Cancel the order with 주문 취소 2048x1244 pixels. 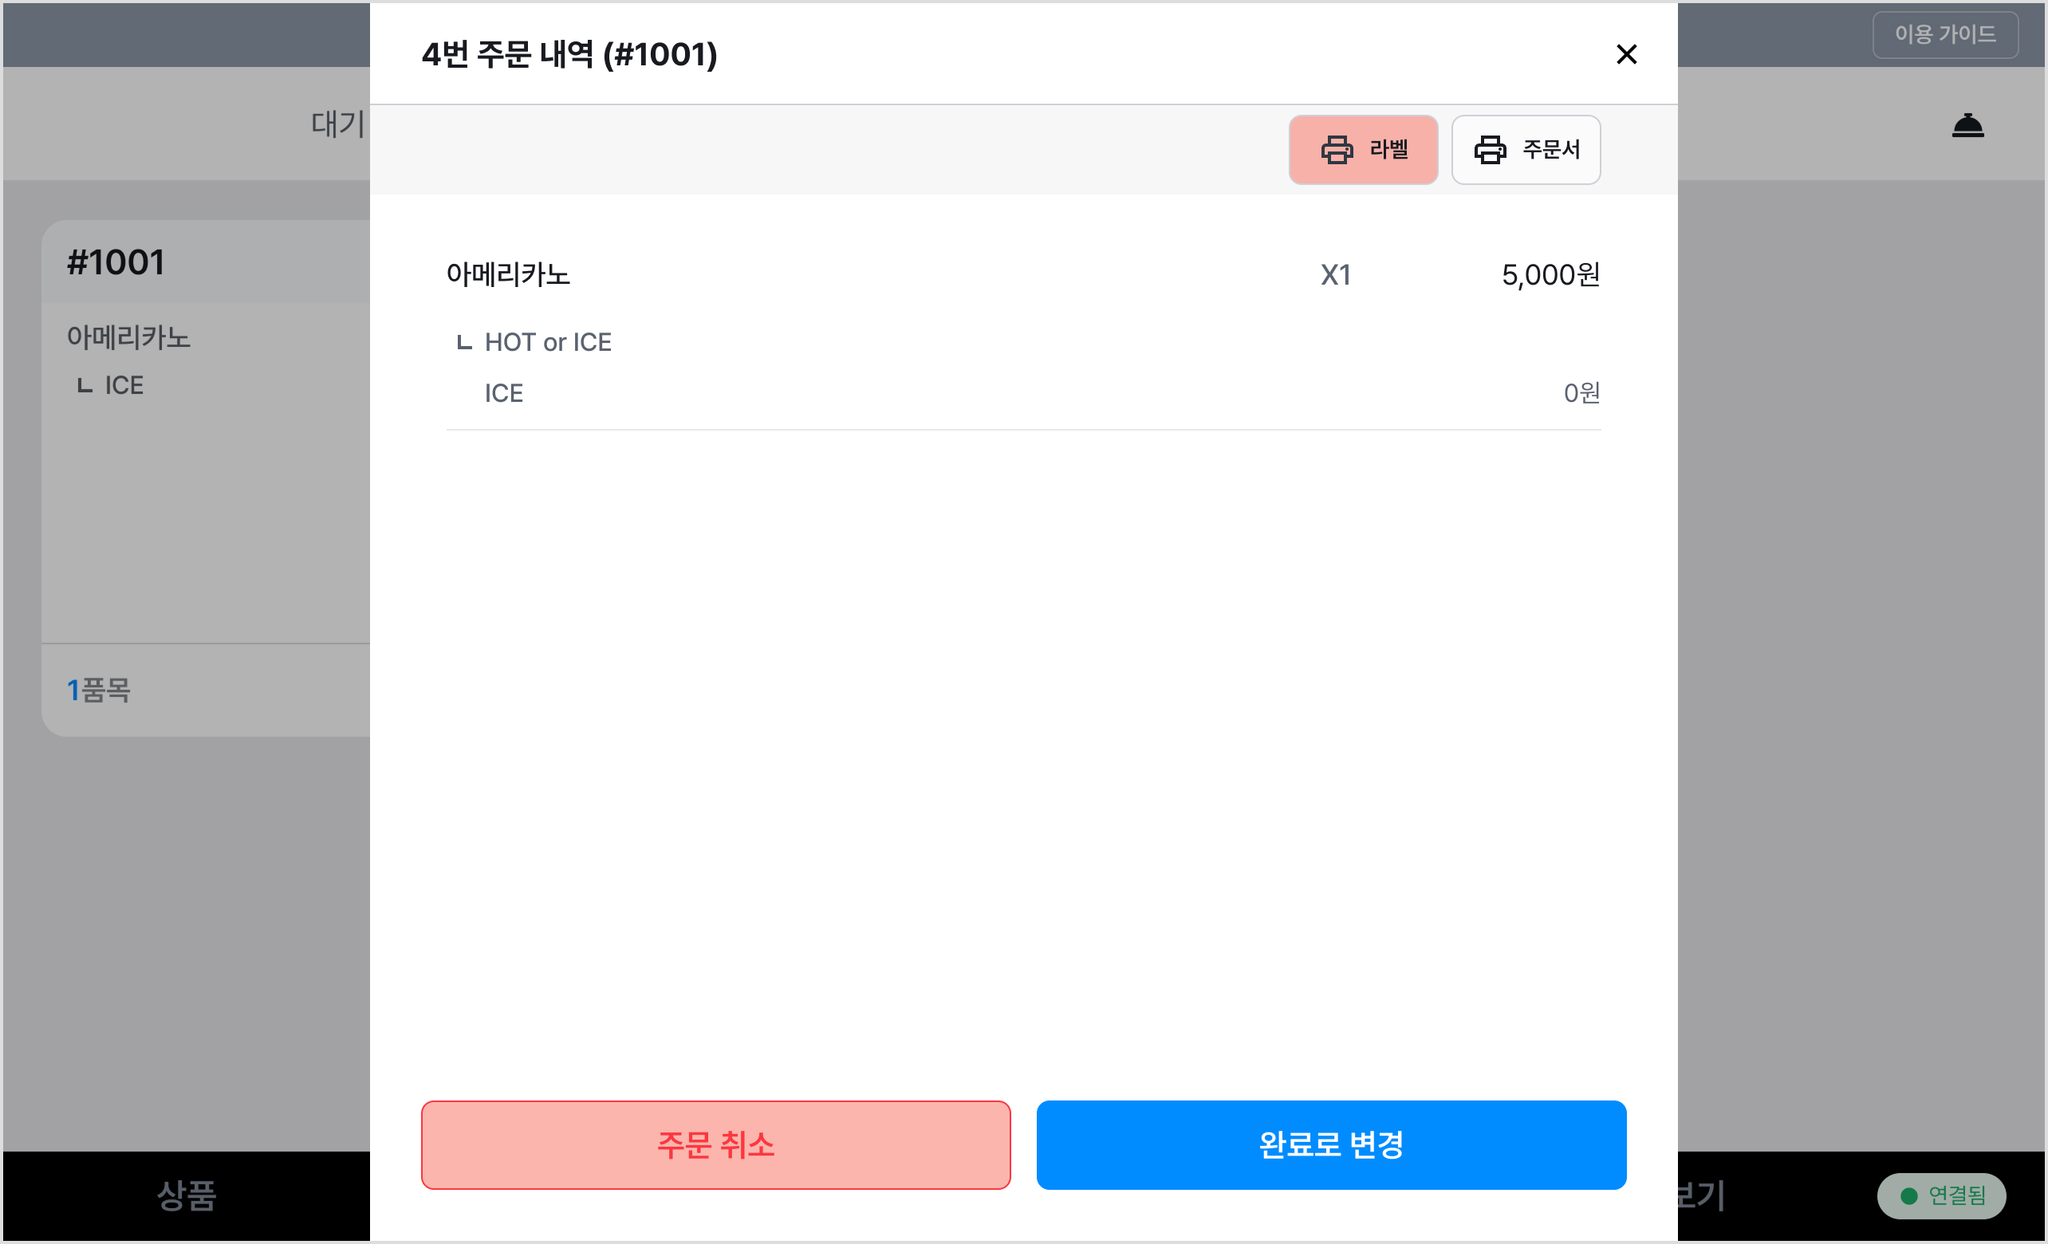pos(716,1145)
